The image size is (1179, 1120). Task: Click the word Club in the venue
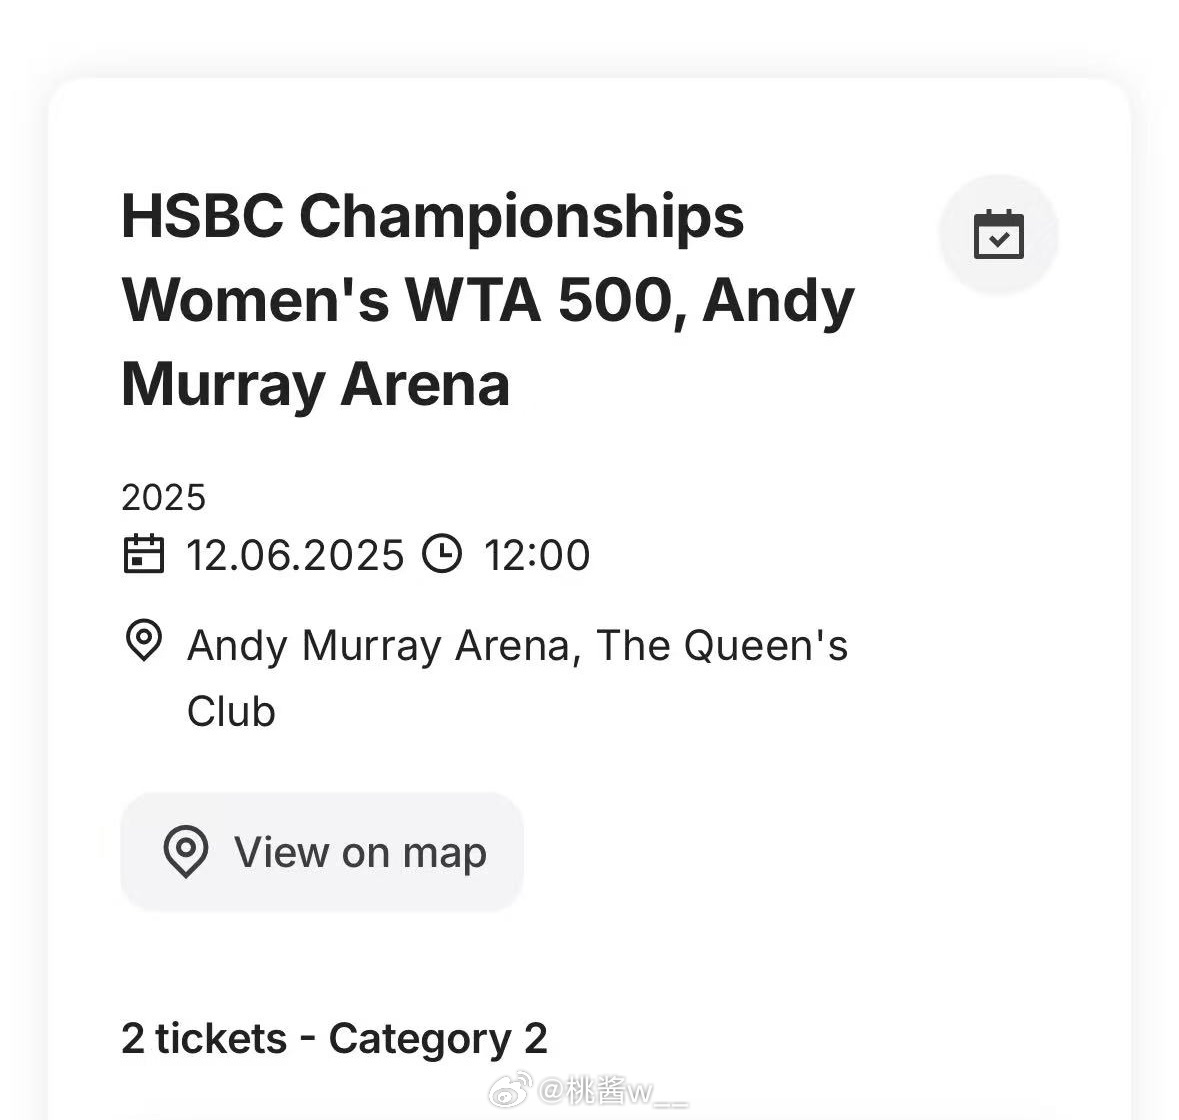point(231,711)
